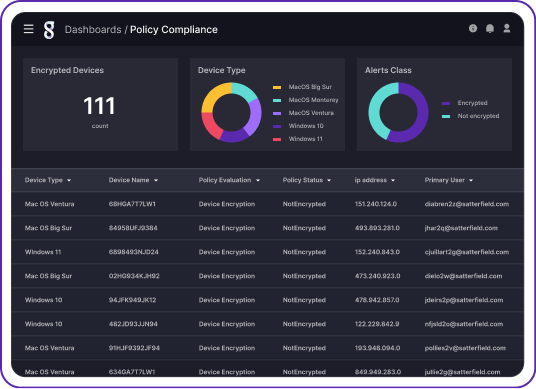Sort by Device Type column arrow
Image resolution: width=536 pixels, height=389 pixels.
tap(69, 180)
